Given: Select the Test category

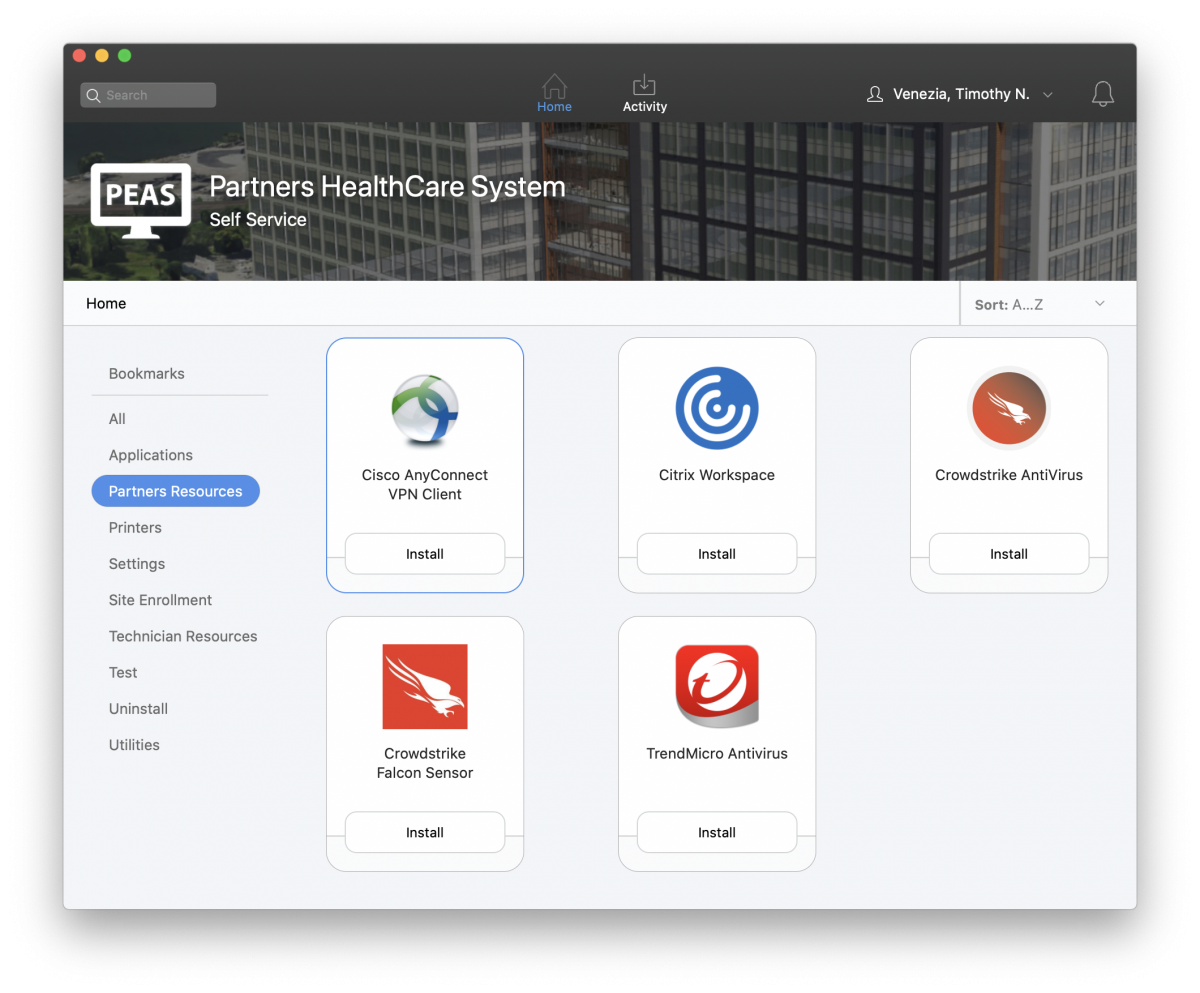Looking at the screenshot, I should (x=123, y=673).
